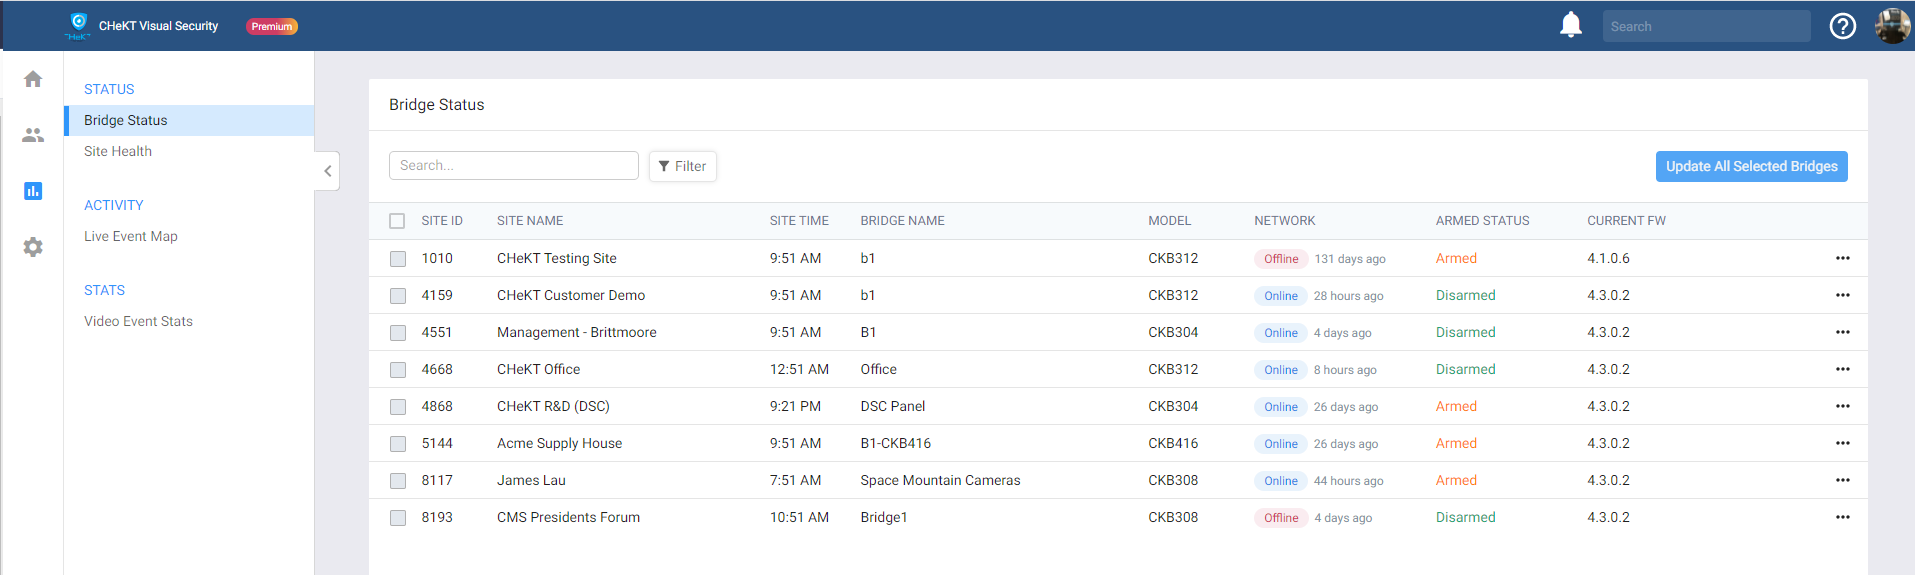
Task: Check the box for site 4159
Action: point(398,296)
